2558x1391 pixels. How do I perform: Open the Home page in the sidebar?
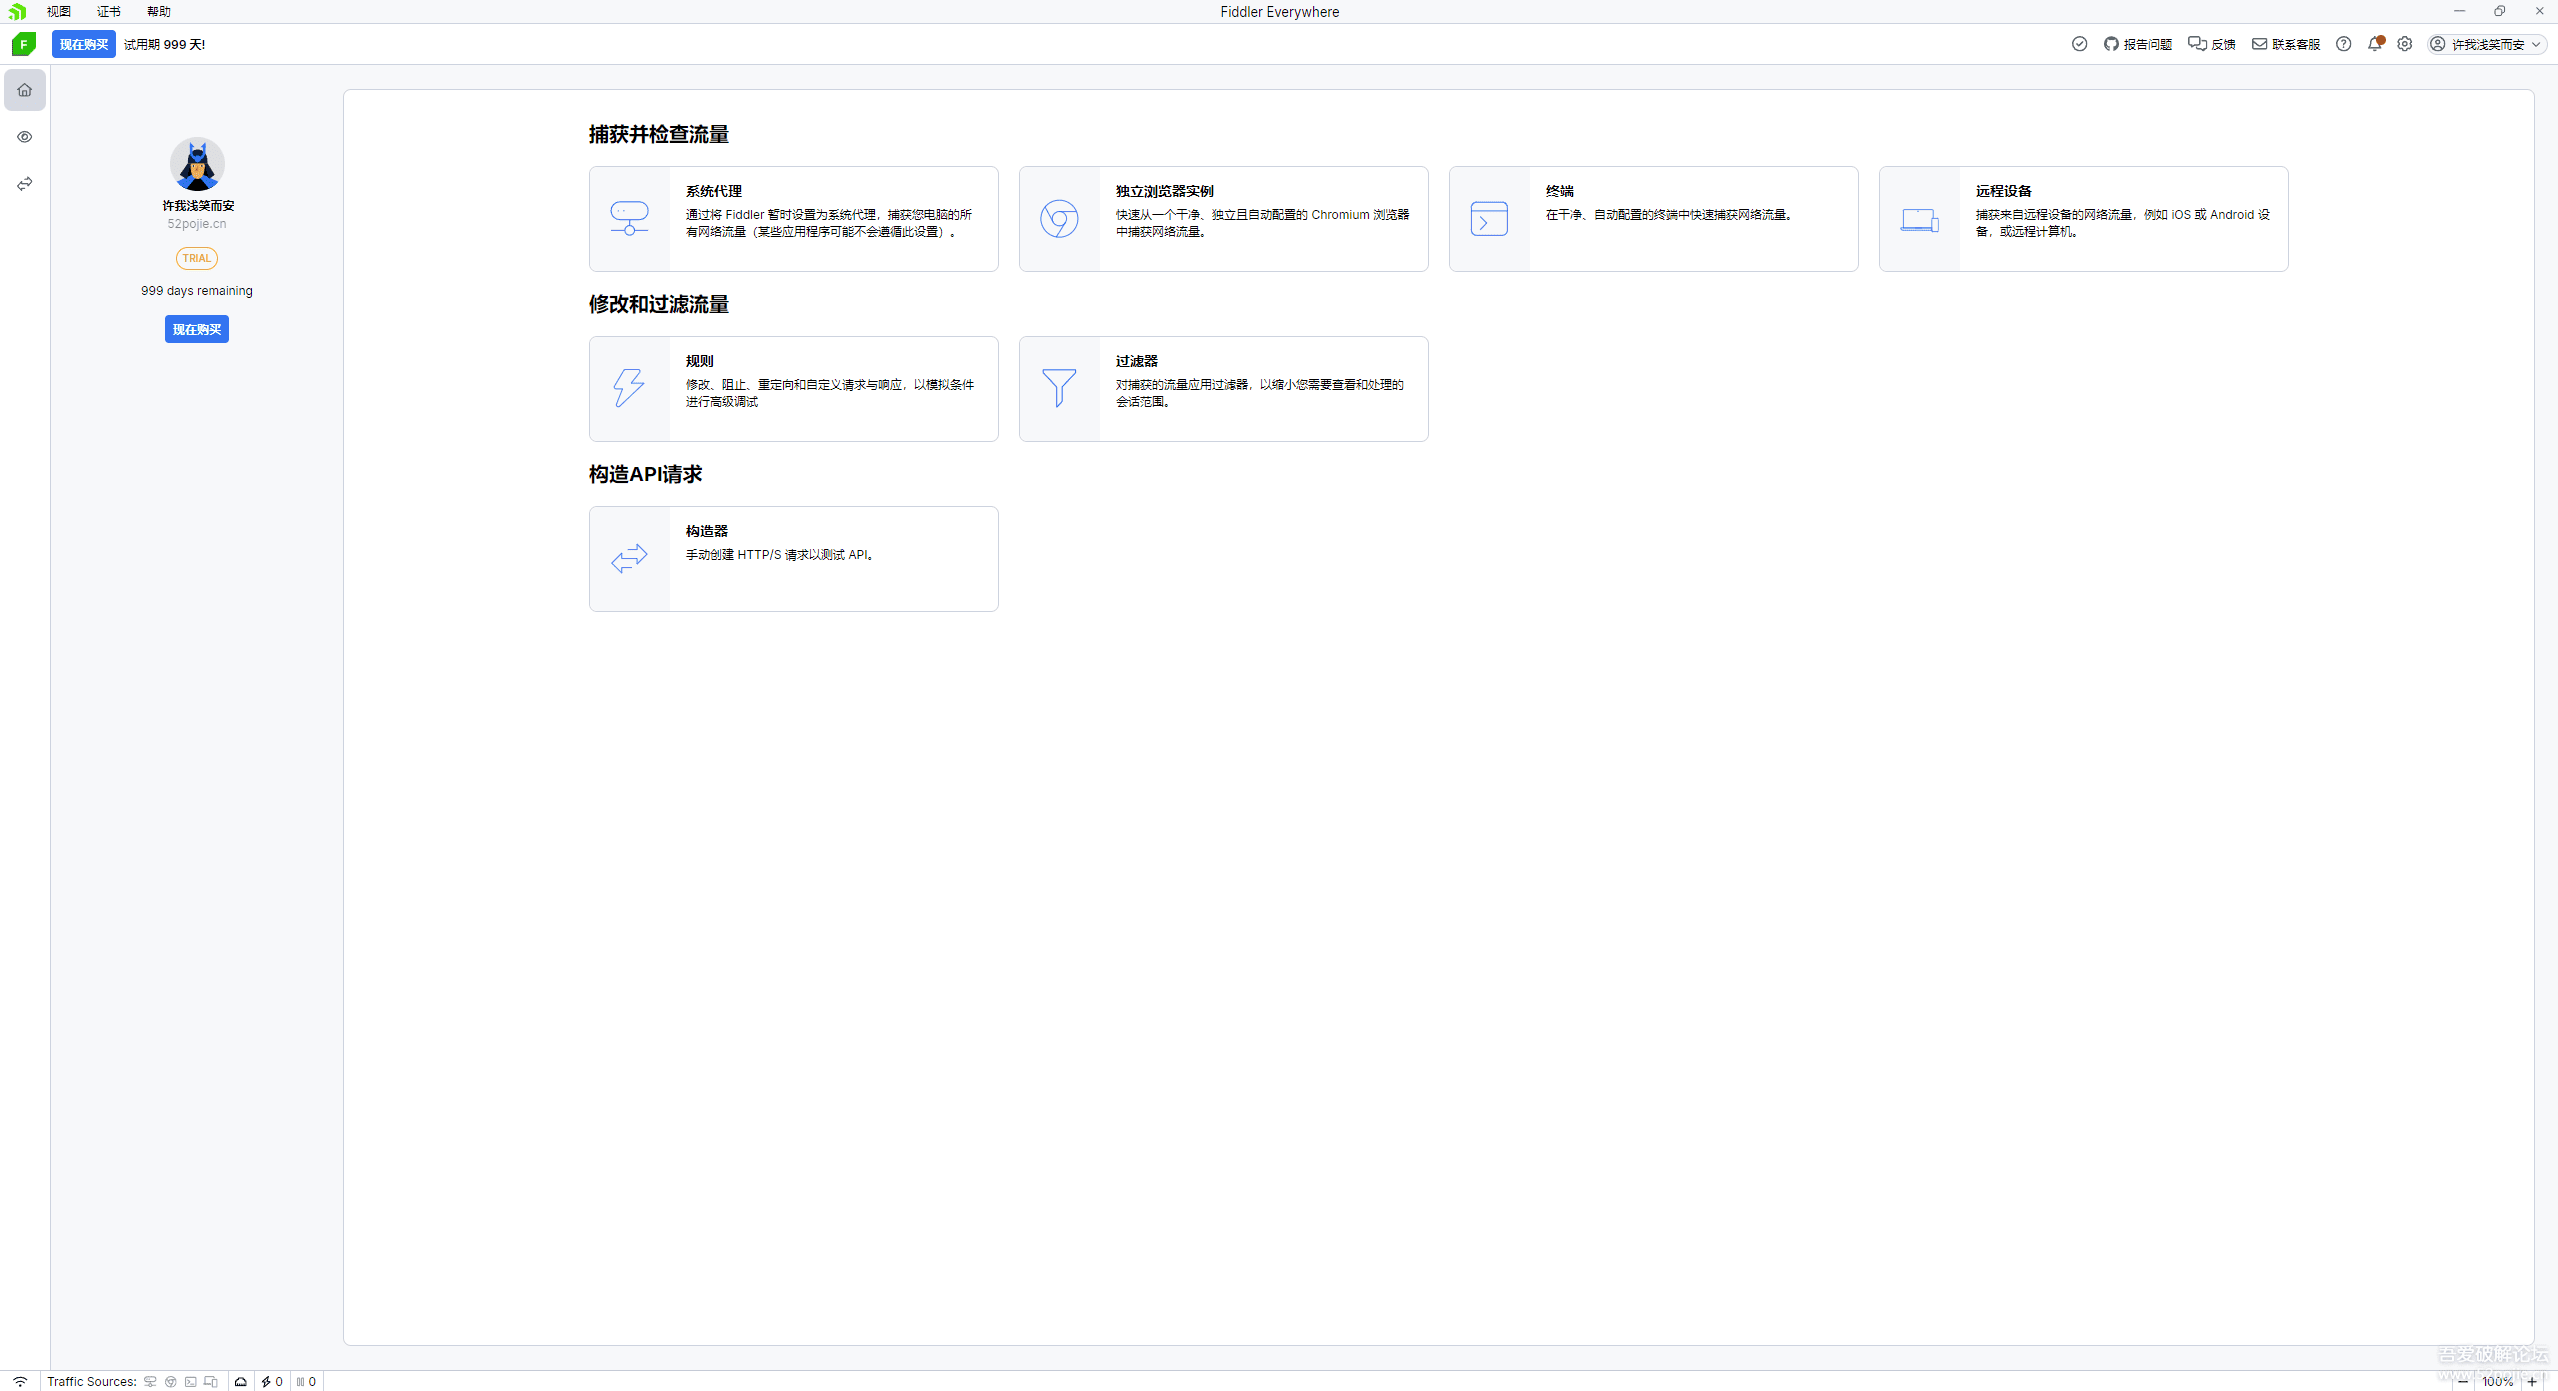25,90
